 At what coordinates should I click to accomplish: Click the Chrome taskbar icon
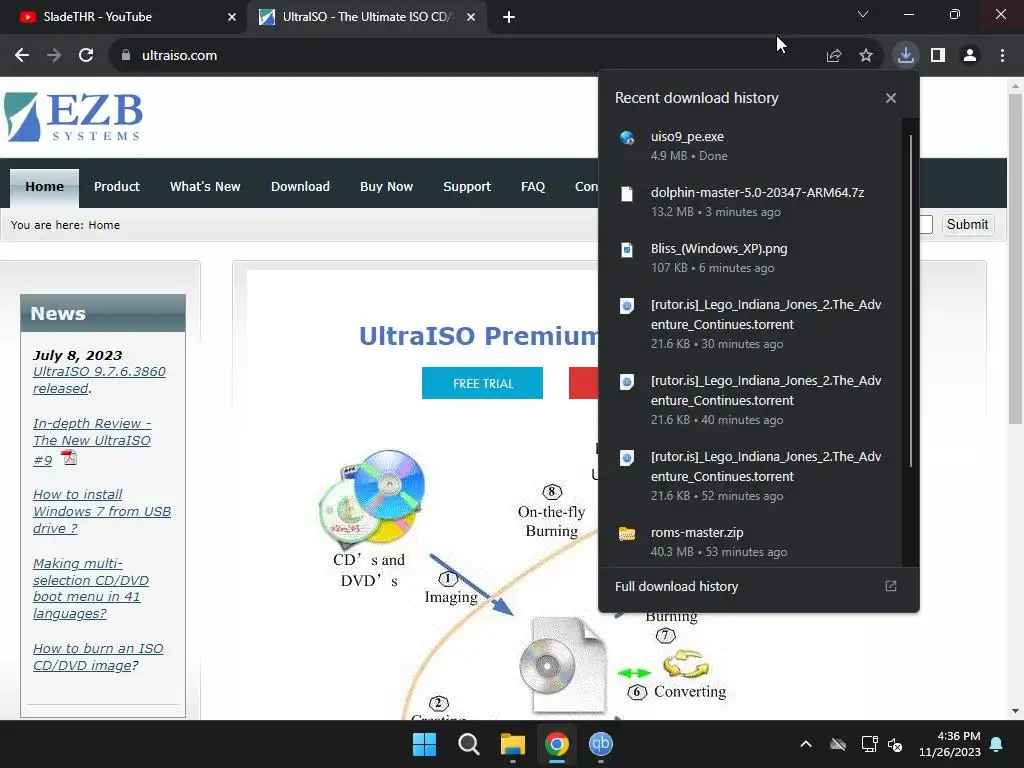(x=557, y=744)
